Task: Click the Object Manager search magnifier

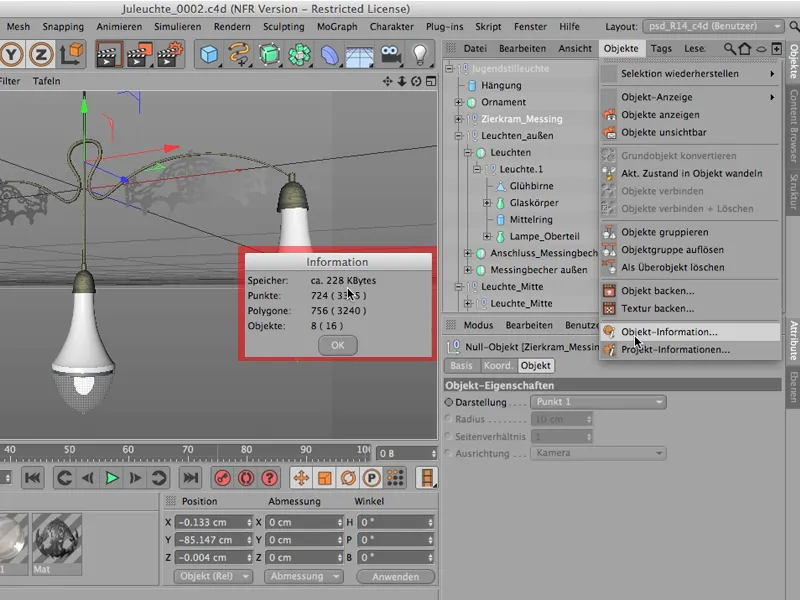Action: click(730, 48)
